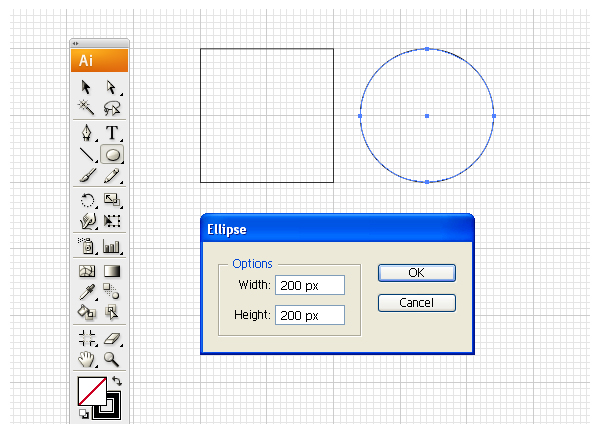Click the Fill color swatch
600x429 pixels.
point(91,392)
